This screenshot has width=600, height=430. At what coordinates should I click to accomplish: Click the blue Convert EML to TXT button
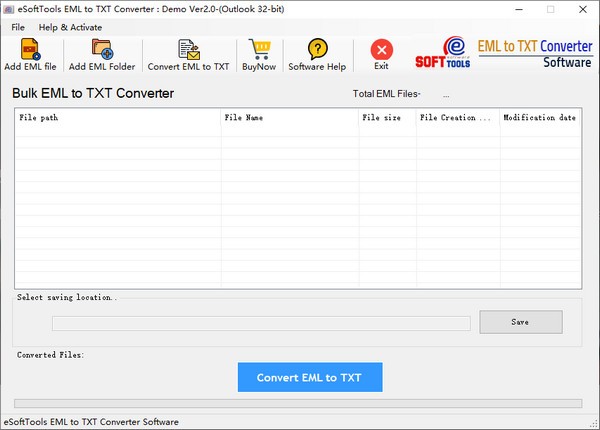click(x=310, y=377)
